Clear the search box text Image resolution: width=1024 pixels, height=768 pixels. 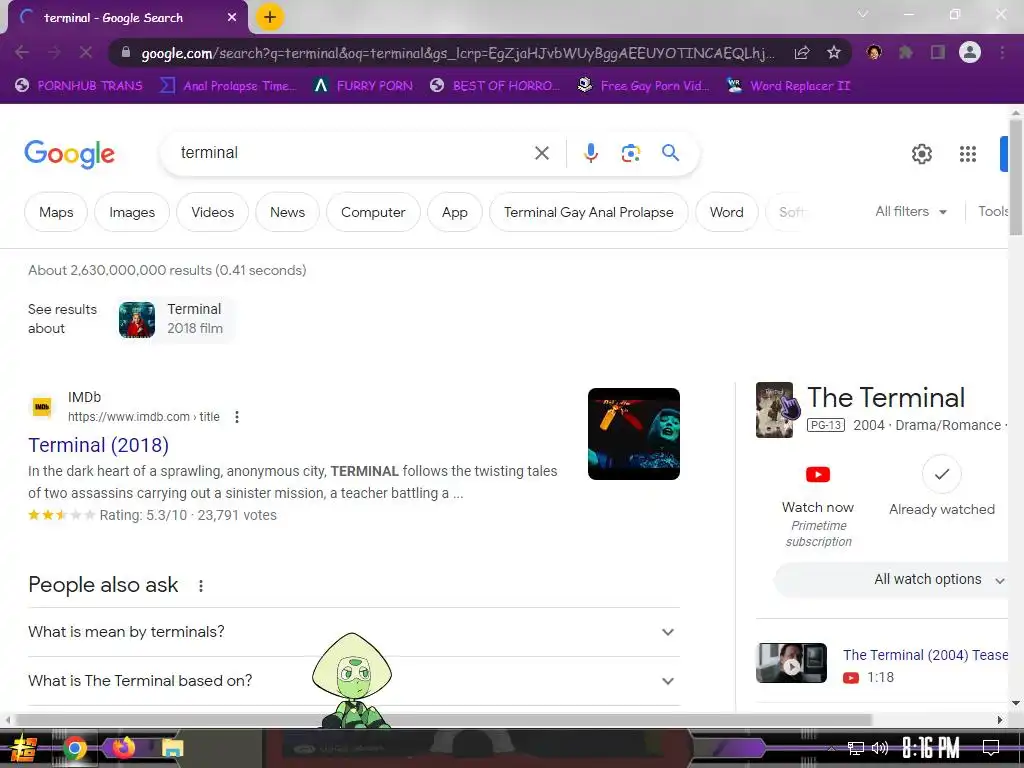[x=541, y=153]
